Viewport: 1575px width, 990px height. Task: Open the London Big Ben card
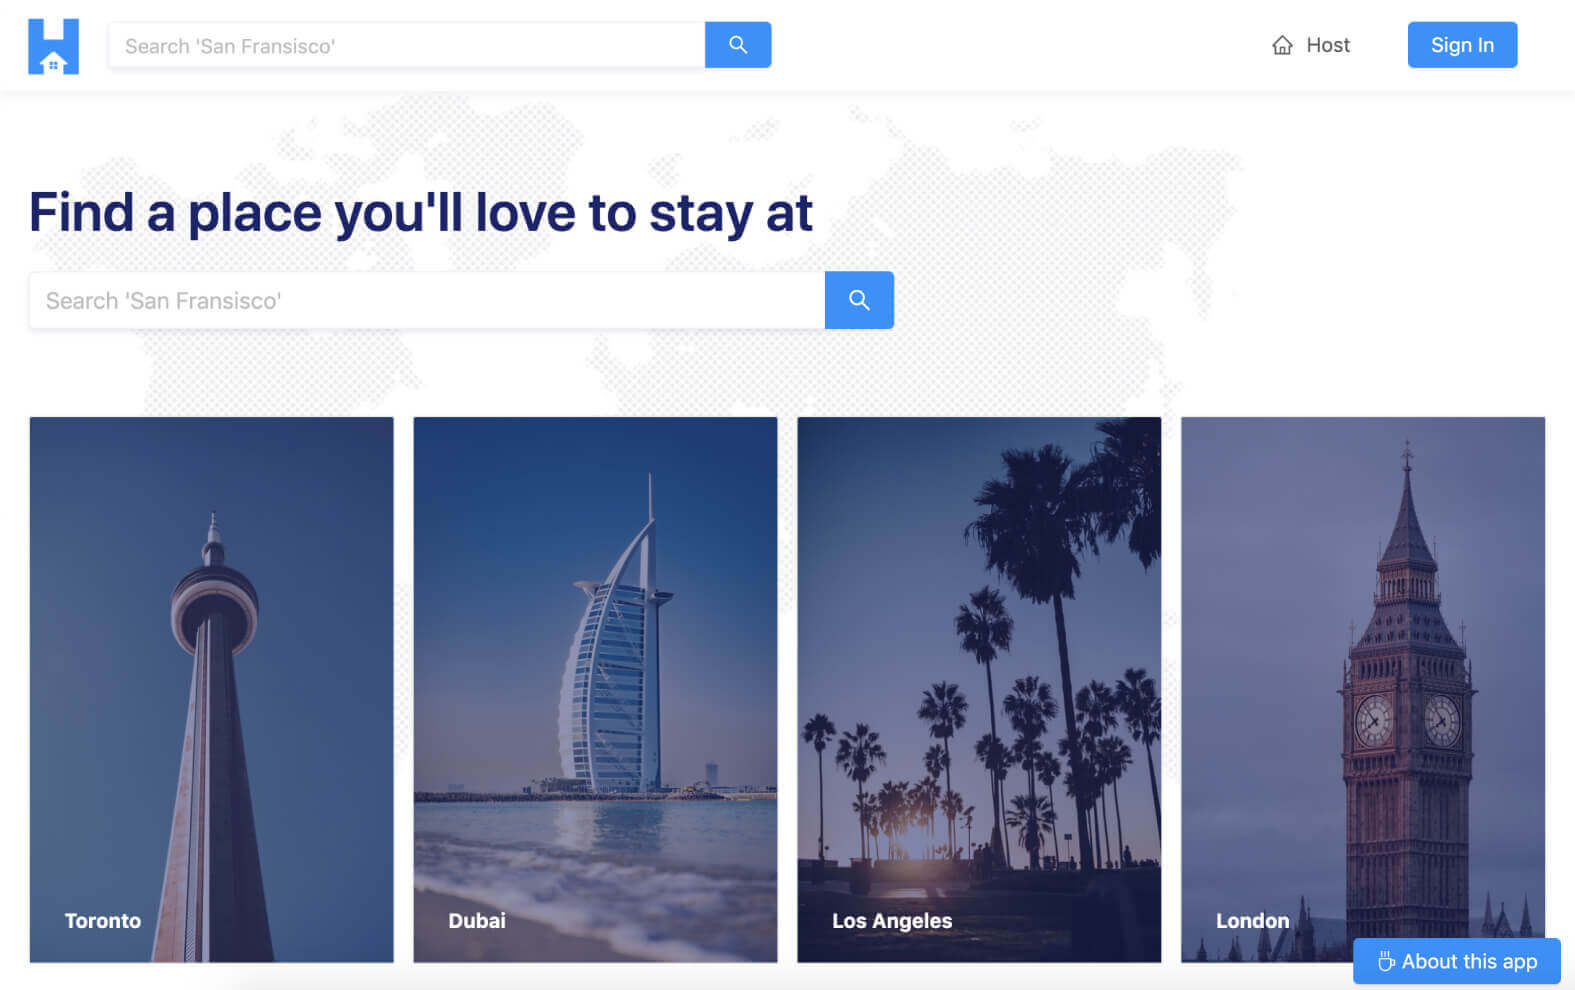click(x=1363, y=690)
